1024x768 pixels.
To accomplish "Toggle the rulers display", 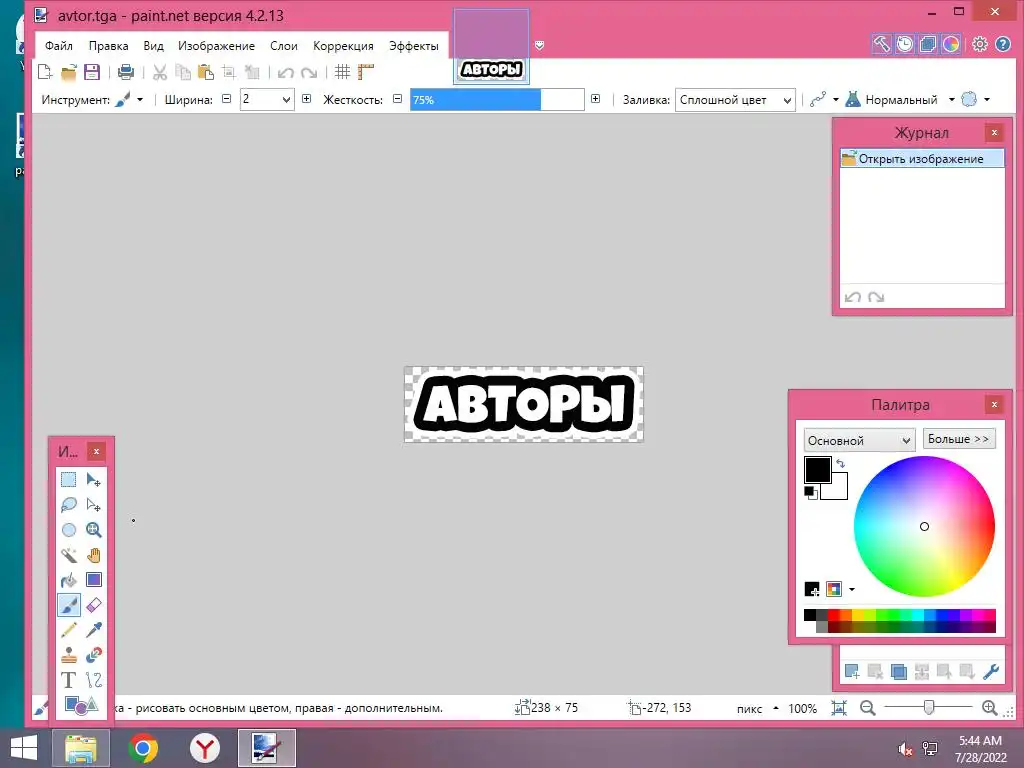I will coord(366,72).
